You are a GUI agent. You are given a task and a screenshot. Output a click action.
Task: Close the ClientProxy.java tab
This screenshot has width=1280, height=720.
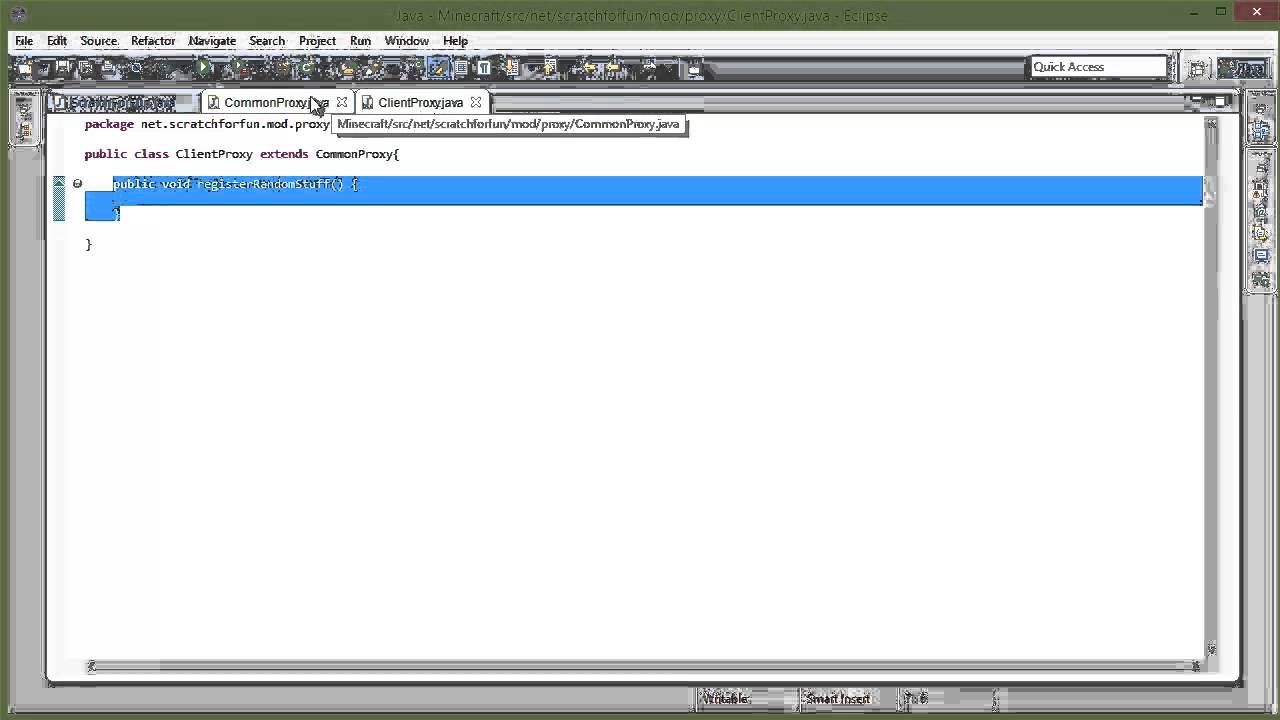(476, 102)
